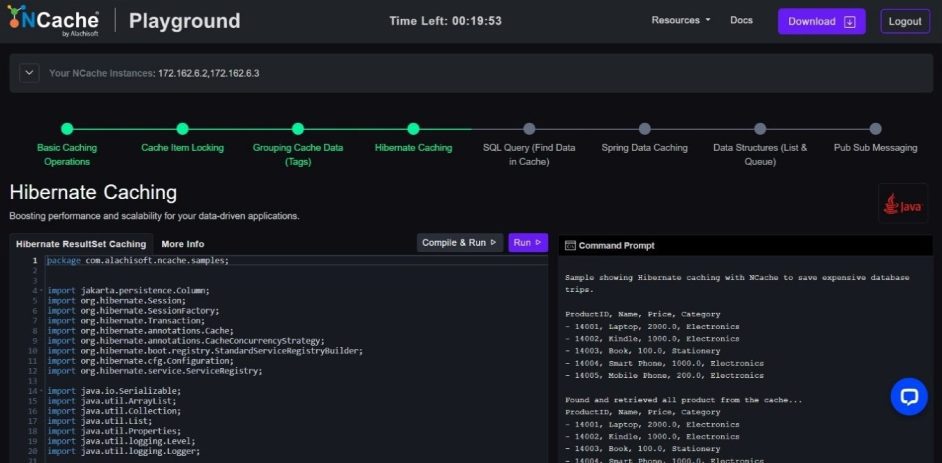Click the purple Run button

(527, 243)
